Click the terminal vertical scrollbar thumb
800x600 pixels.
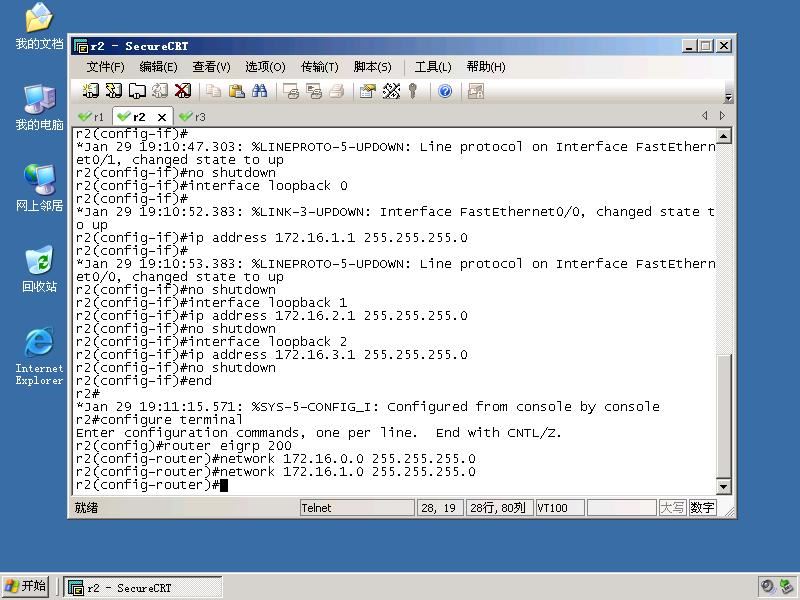point(723,416)
